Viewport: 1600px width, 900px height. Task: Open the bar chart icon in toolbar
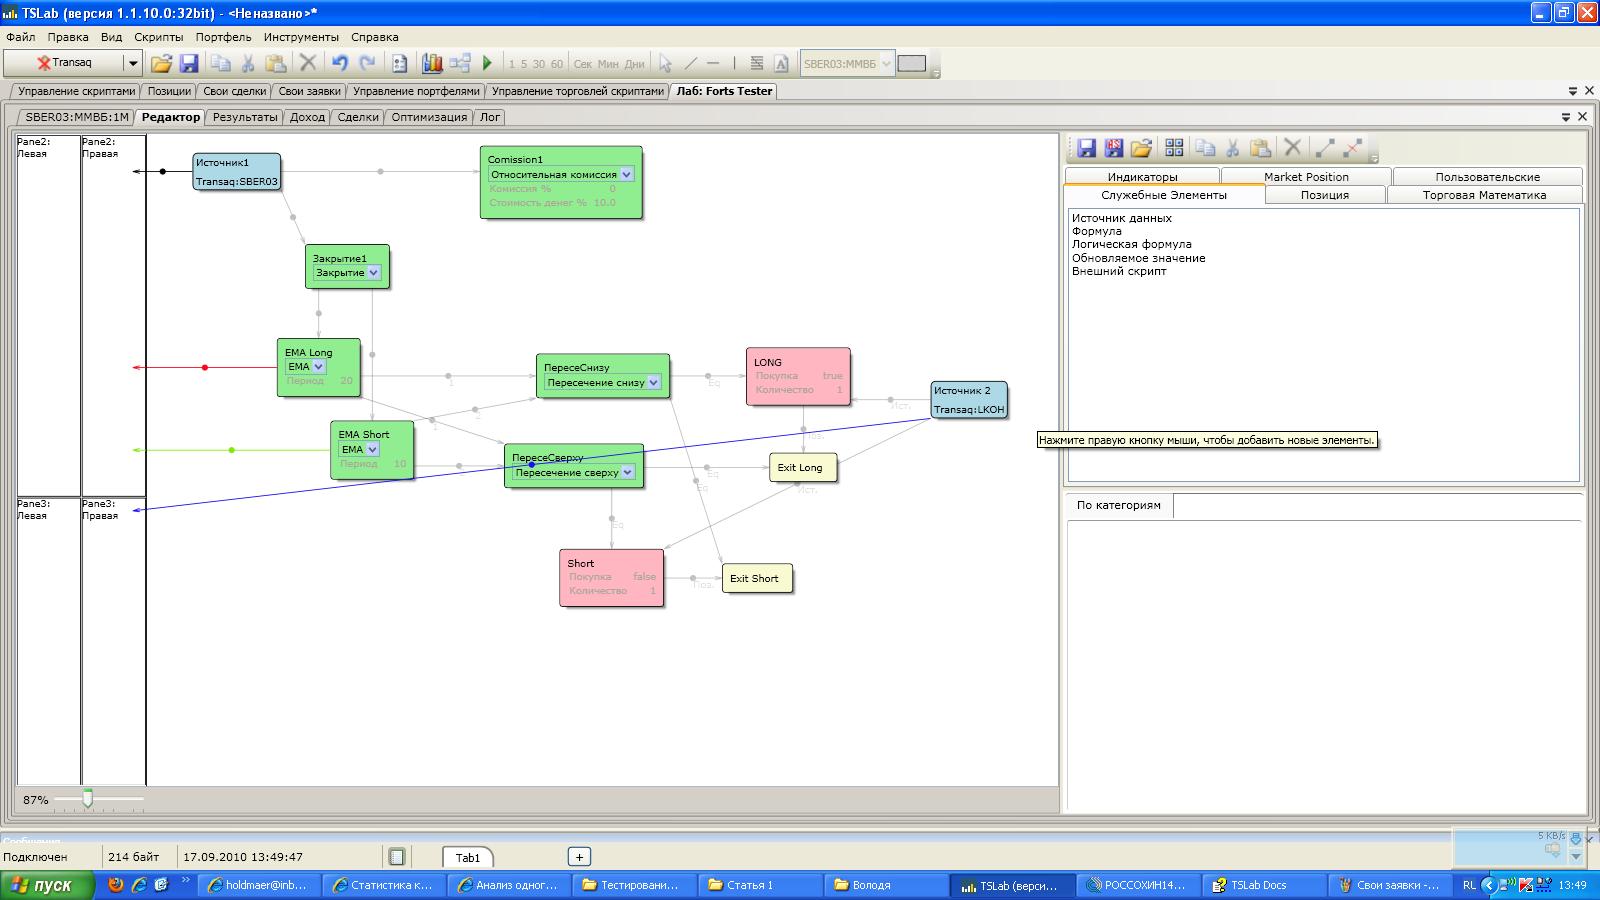pyautogui.click(x=432, y=63)
